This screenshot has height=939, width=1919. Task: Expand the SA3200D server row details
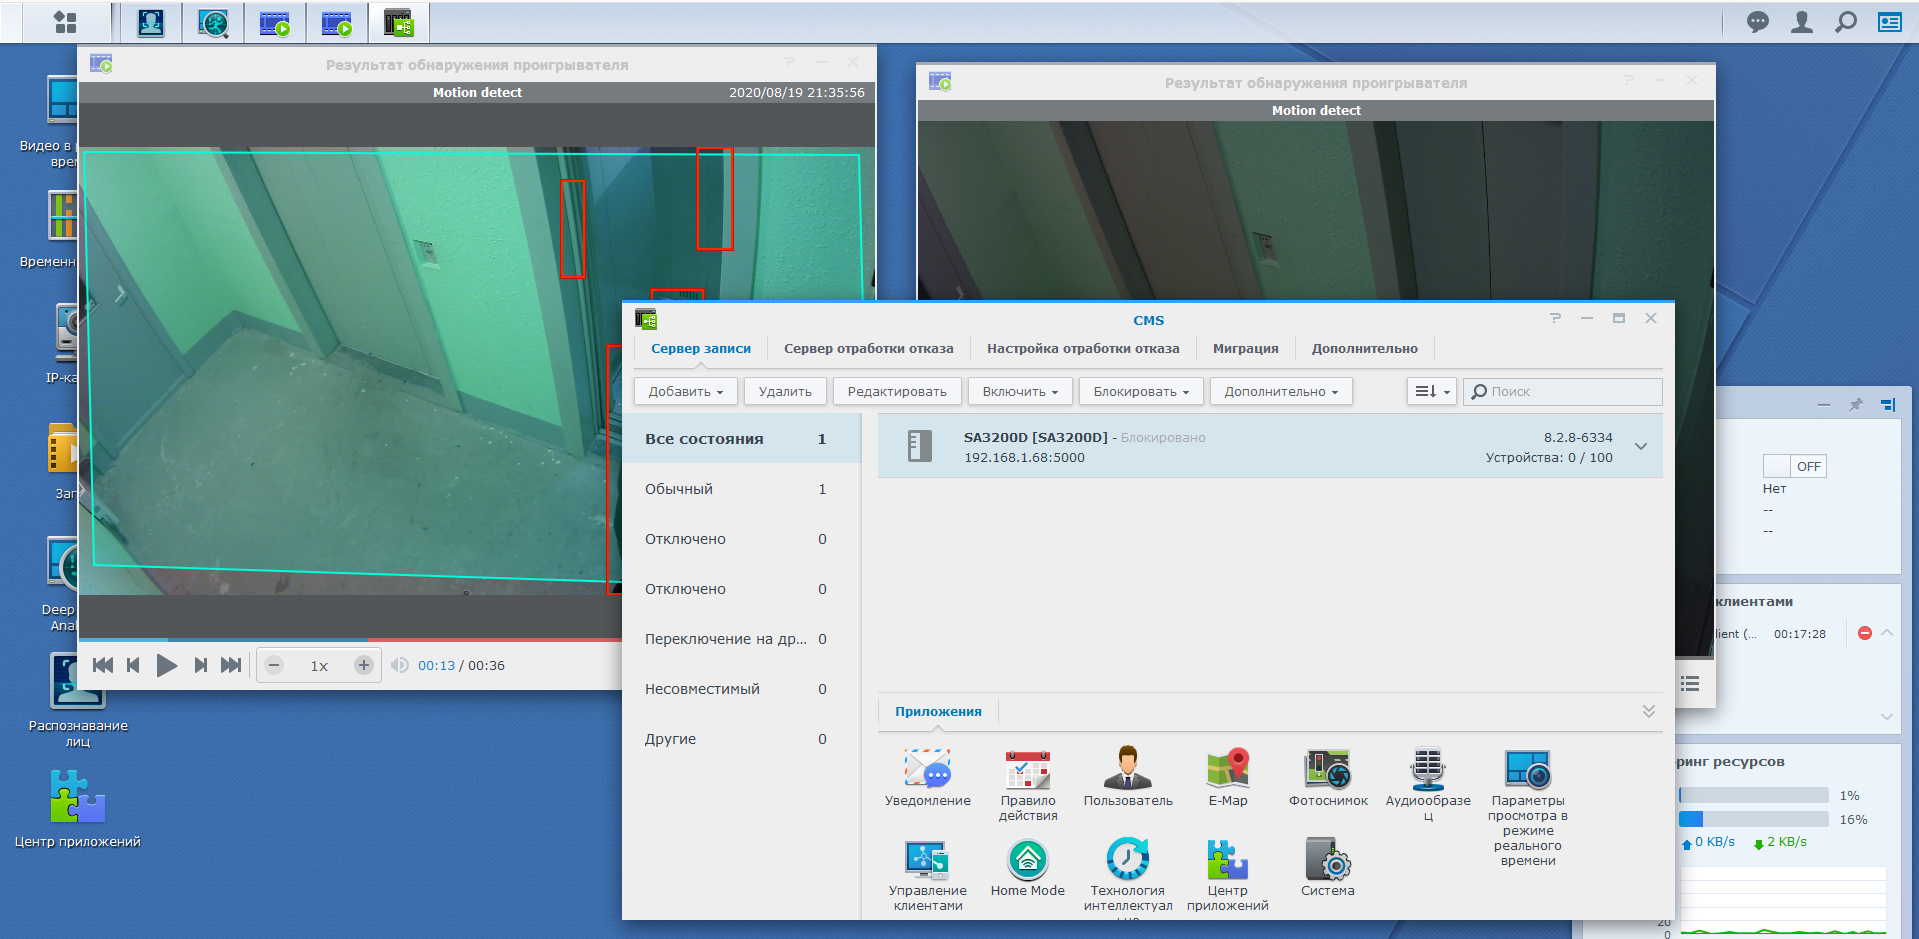click(x=1640, y=447)
